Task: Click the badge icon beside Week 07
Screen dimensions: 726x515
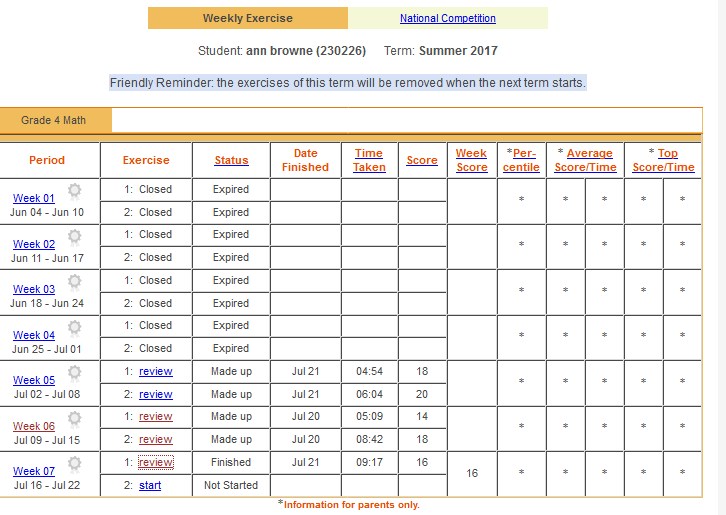Action: pyautogui.click(x=75, y=464)
